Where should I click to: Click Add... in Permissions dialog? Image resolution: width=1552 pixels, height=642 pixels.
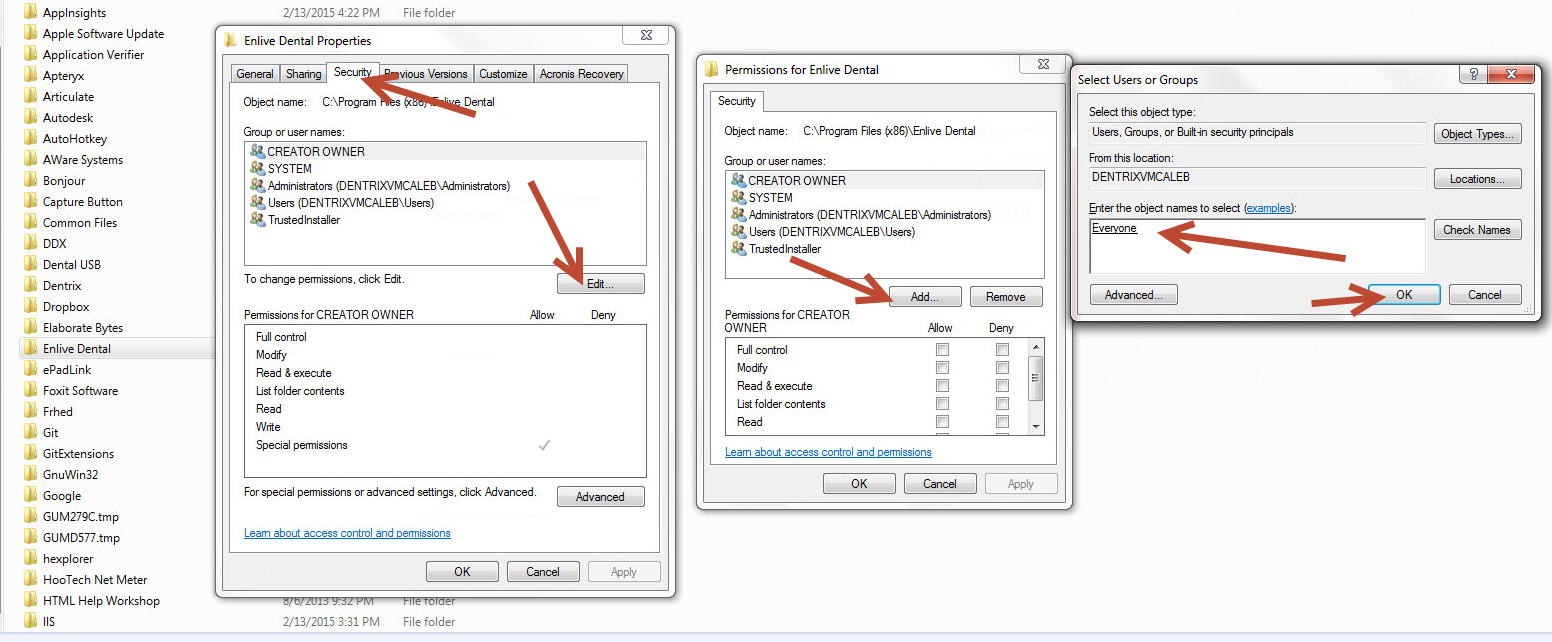[x=924, y=297]
